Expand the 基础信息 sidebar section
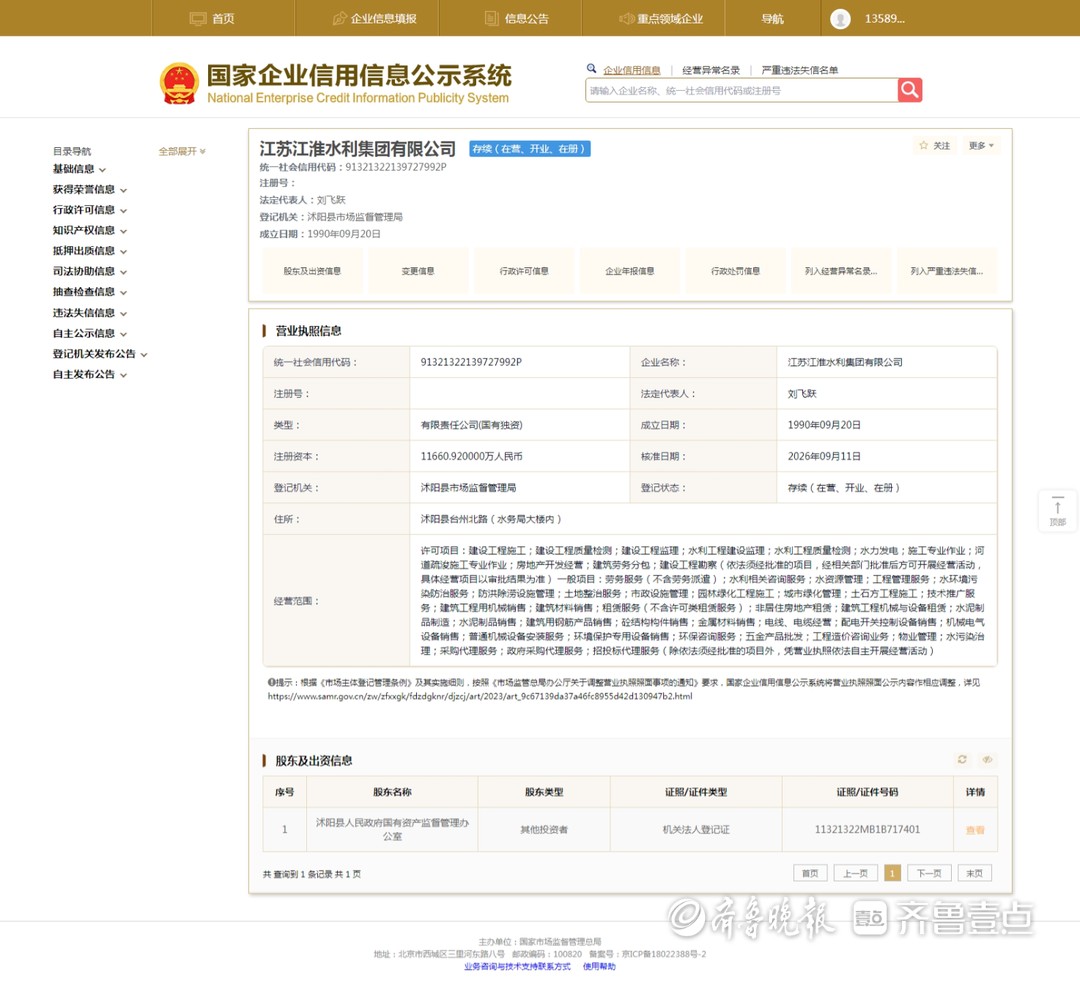The width and height of the screenshot is (1080, 985). click(x=79, y=169)
